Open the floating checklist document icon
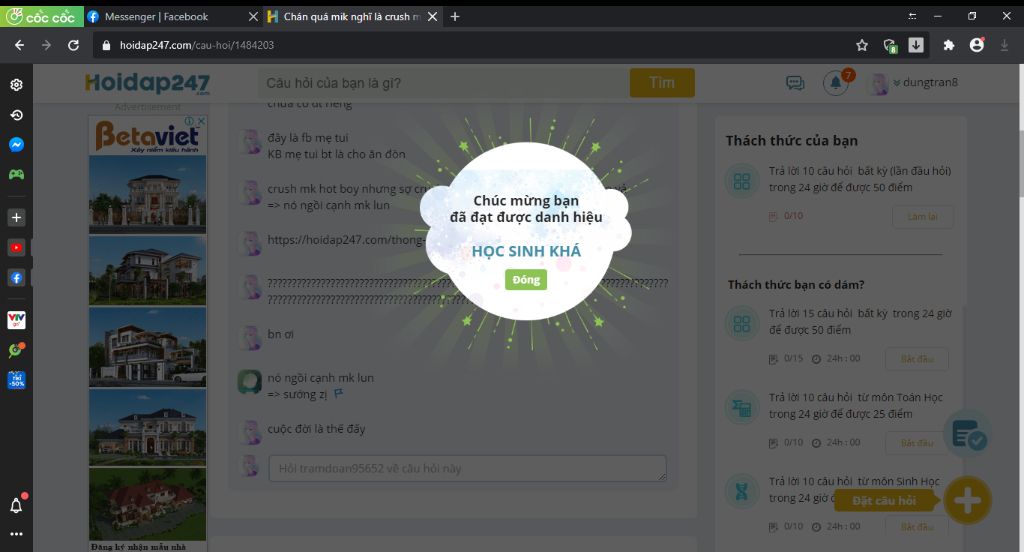This screenshot has height=552, width=1024. pyautogui.click(x=968, y=434)
